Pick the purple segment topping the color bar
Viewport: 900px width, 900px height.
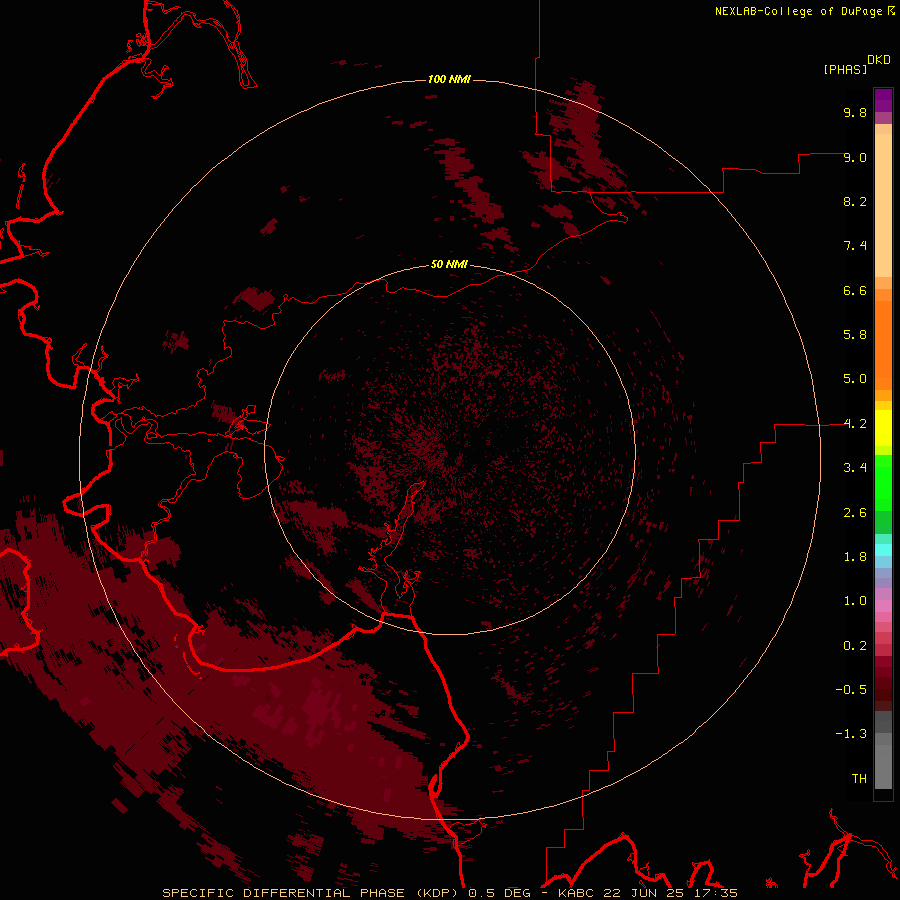(x=883, y=100)
